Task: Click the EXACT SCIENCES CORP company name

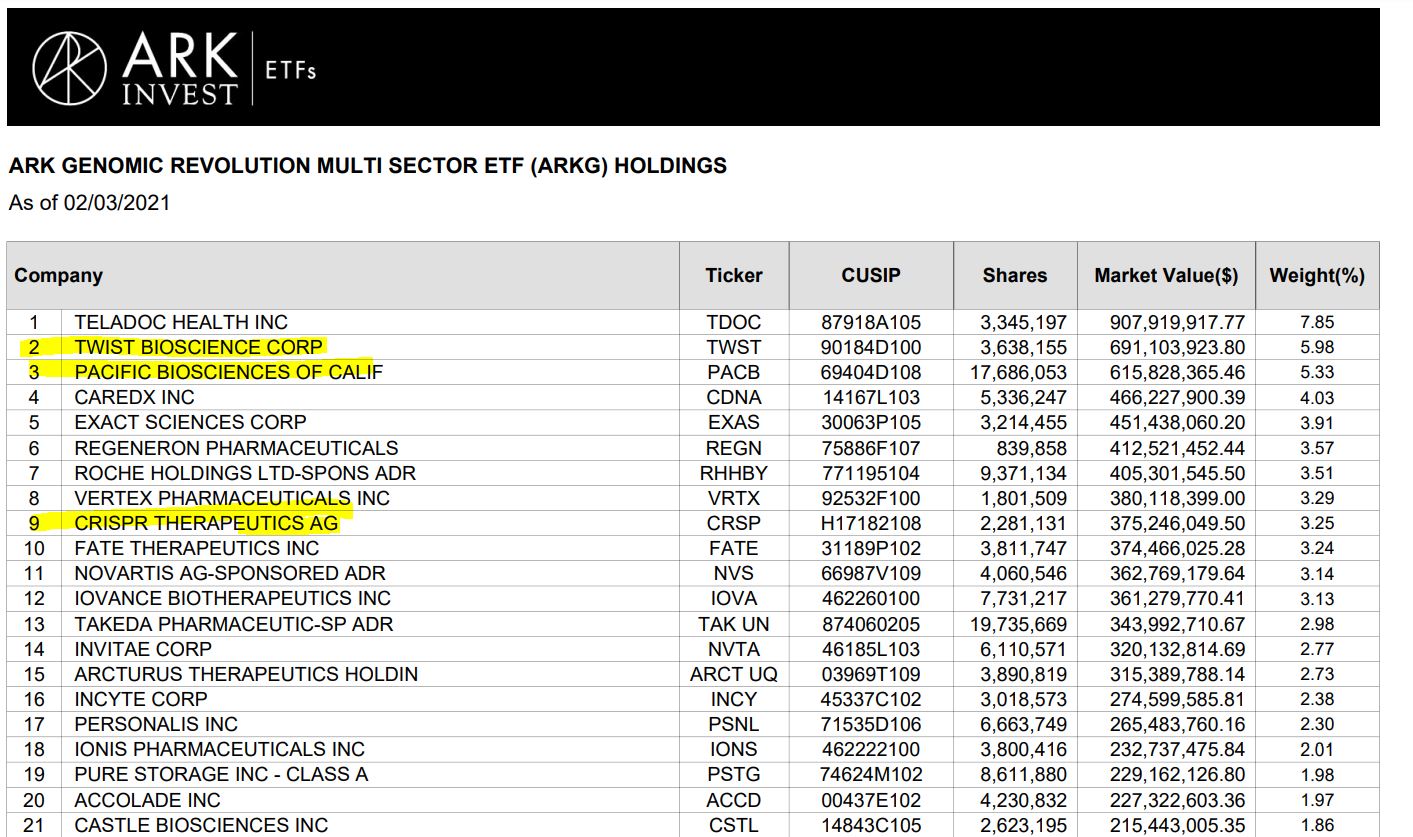Action: coord(190,423)
